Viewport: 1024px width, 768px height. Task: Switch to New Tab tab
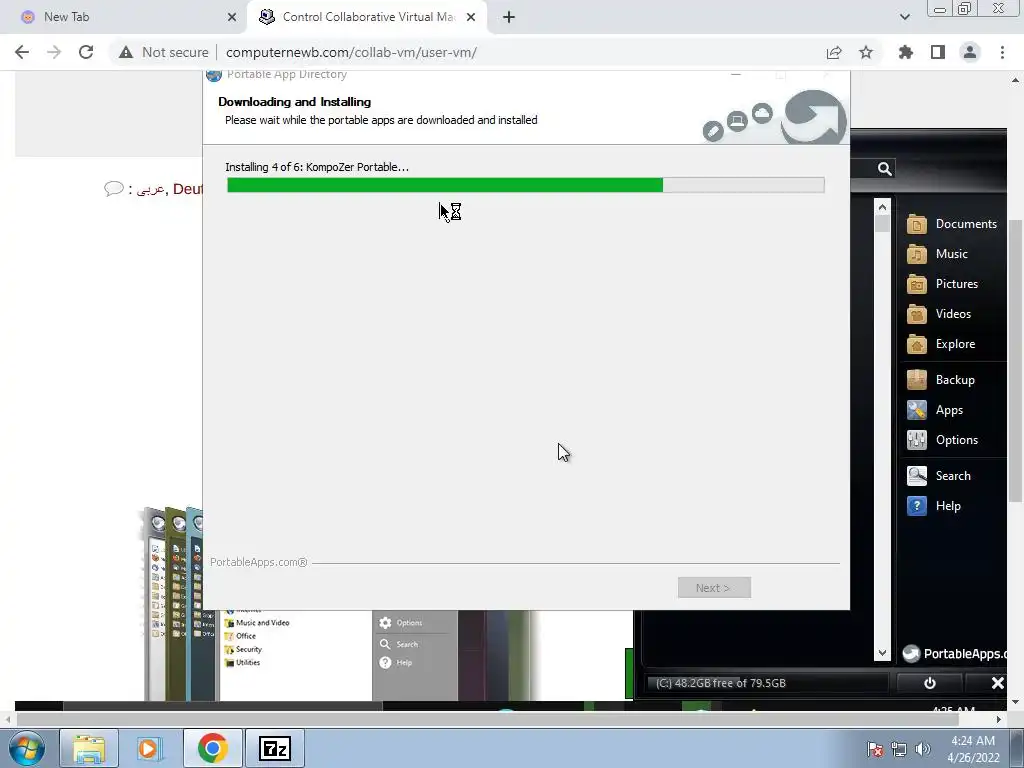pos(124,17)
